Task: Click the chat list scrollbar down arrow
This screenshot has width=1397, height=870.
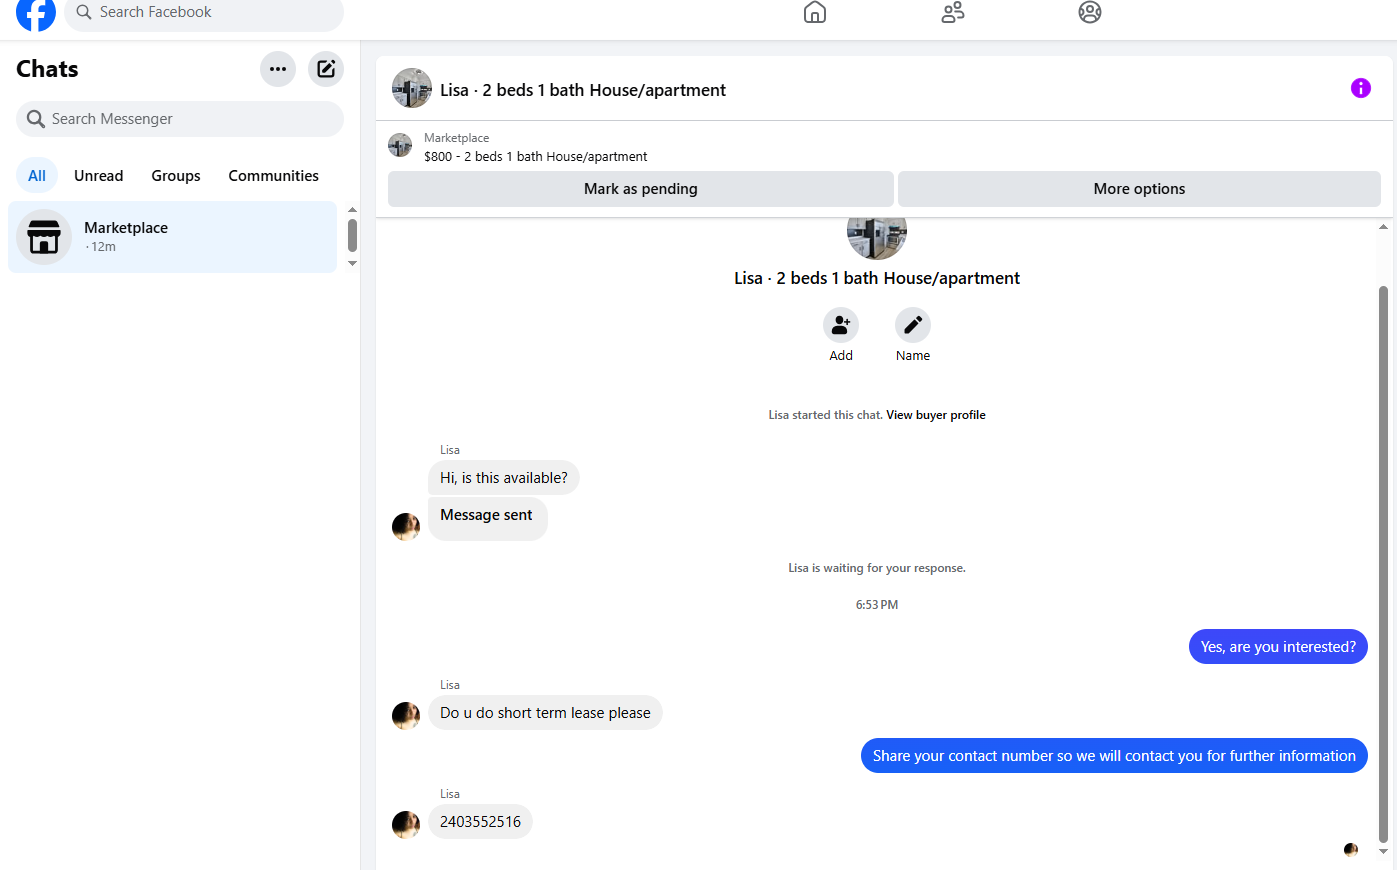Action: [x=352, y=263]
